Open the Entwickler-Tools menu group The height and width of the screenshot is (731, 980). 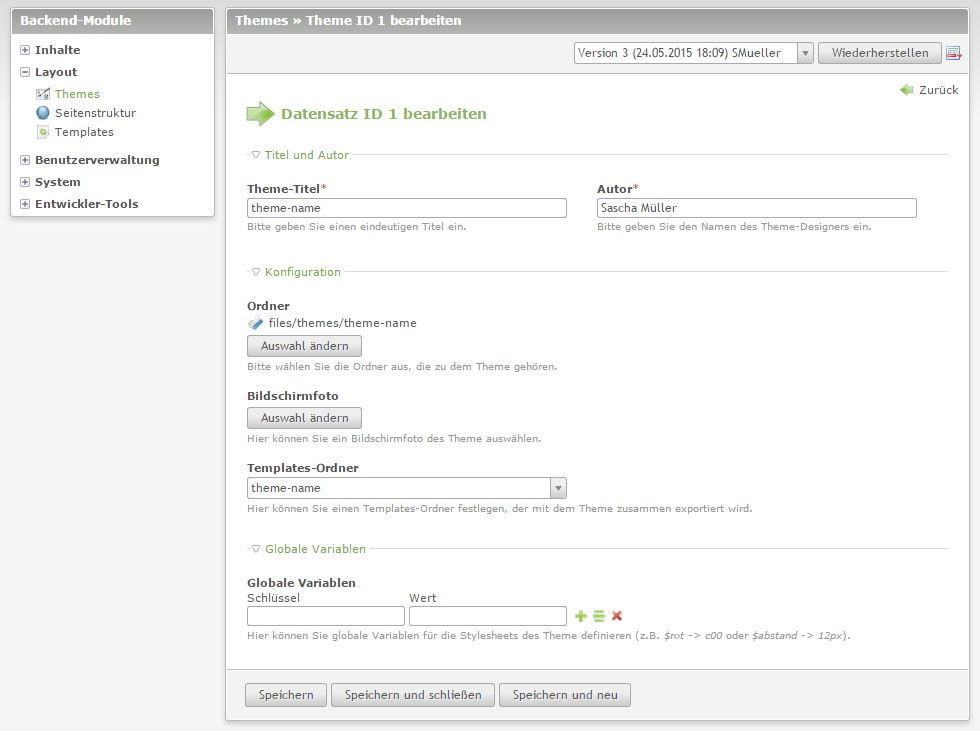pos(26,204)
